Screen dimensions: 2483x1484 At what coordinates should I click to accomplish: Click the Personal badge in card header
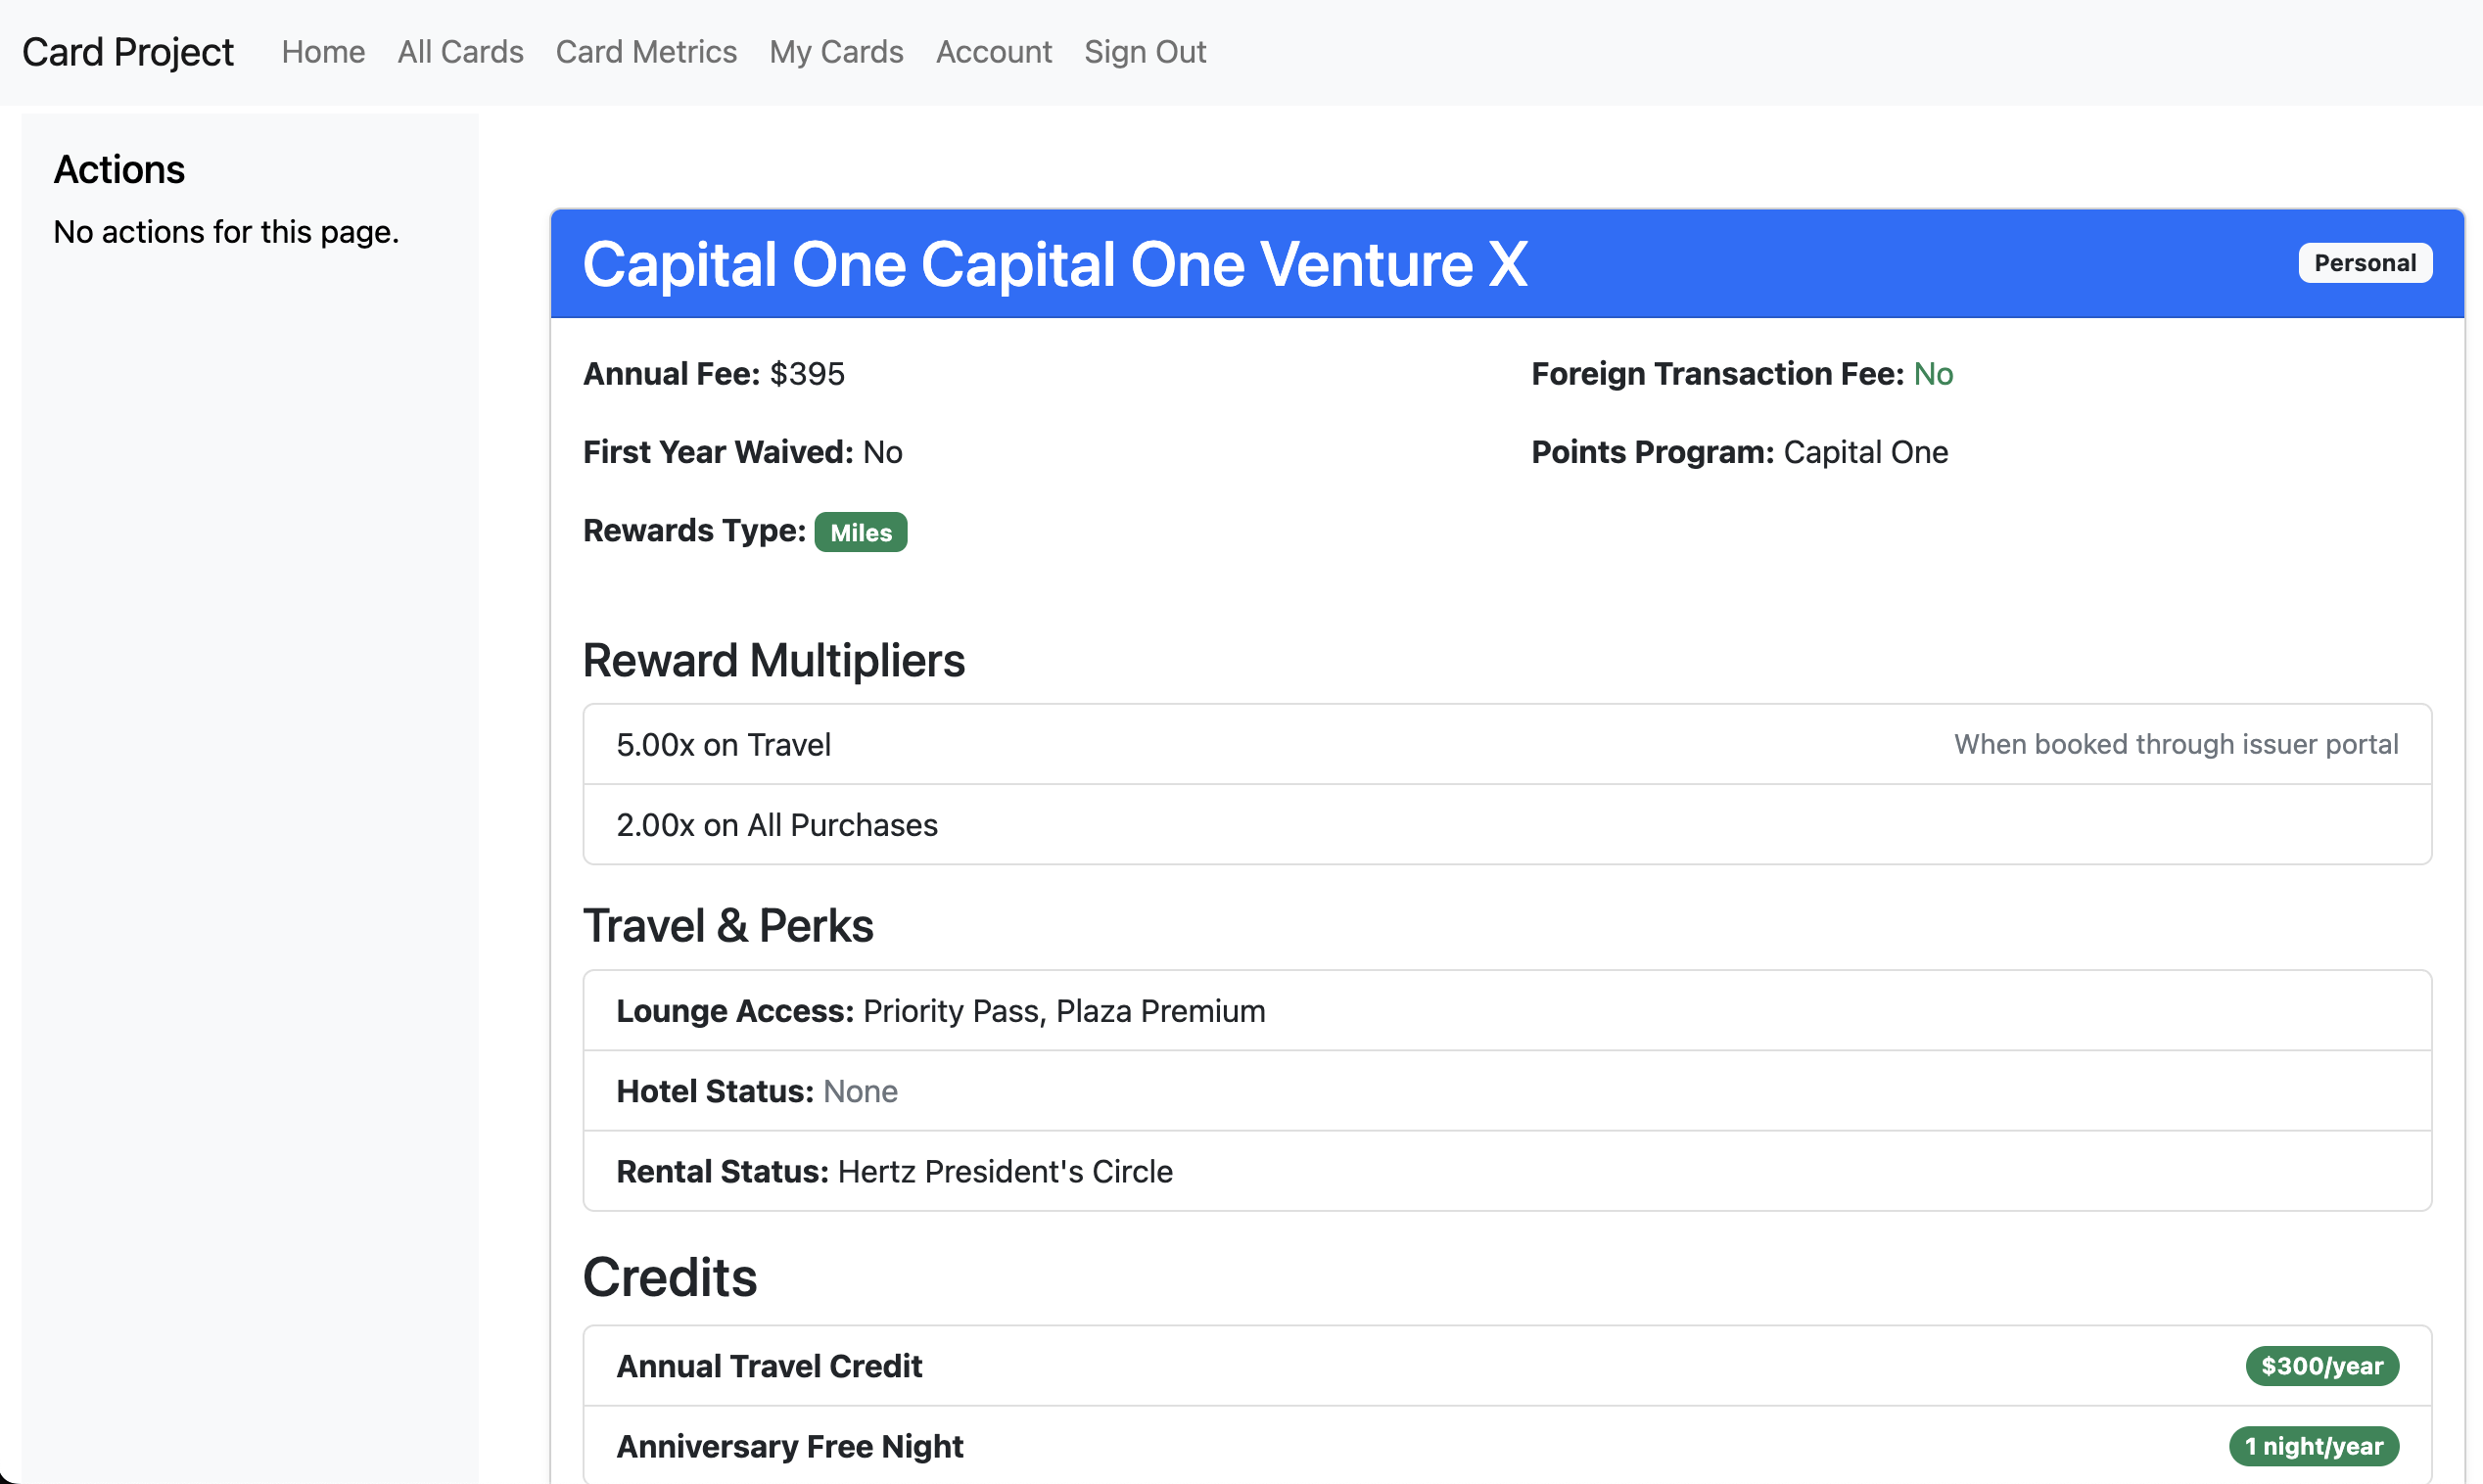(2364, 263)
